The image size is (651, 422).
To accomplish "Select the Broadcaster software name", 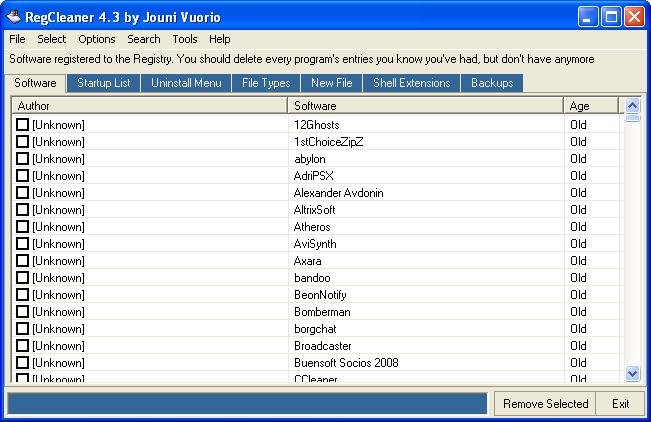I will pyautogui.click(x=323, y=346).
